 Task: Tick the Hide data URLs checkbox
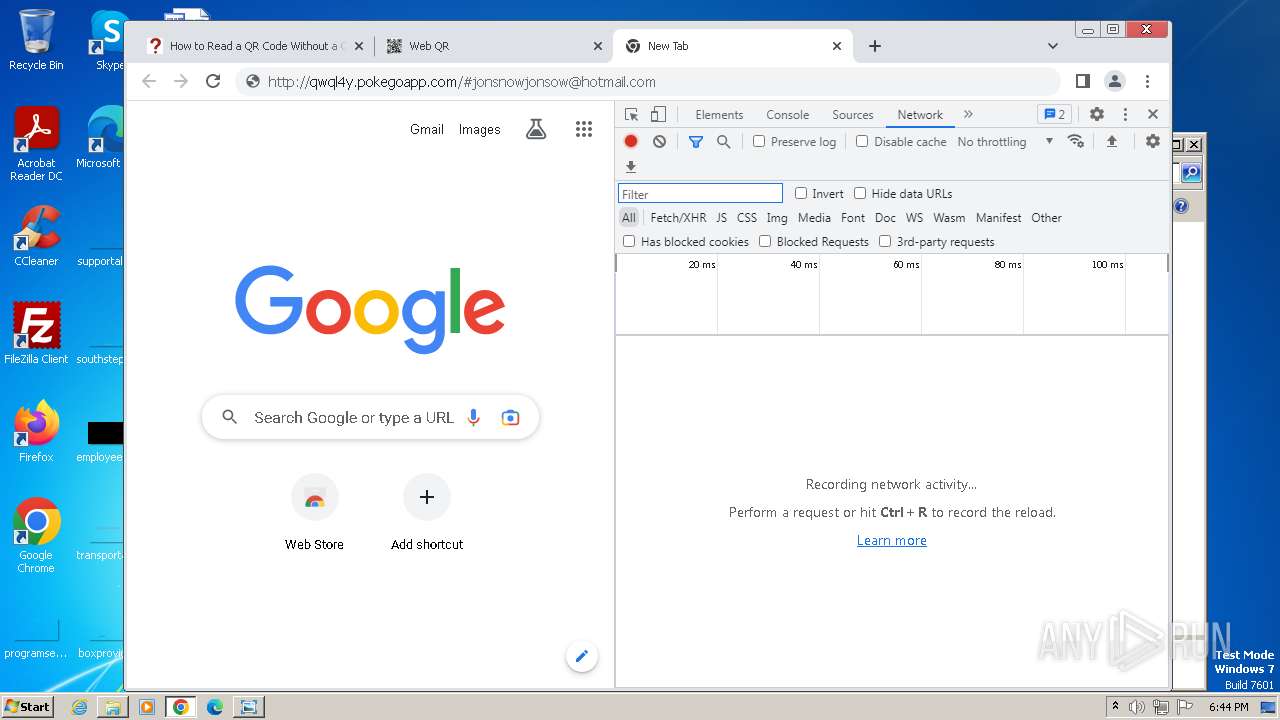[x=860, y=193]
